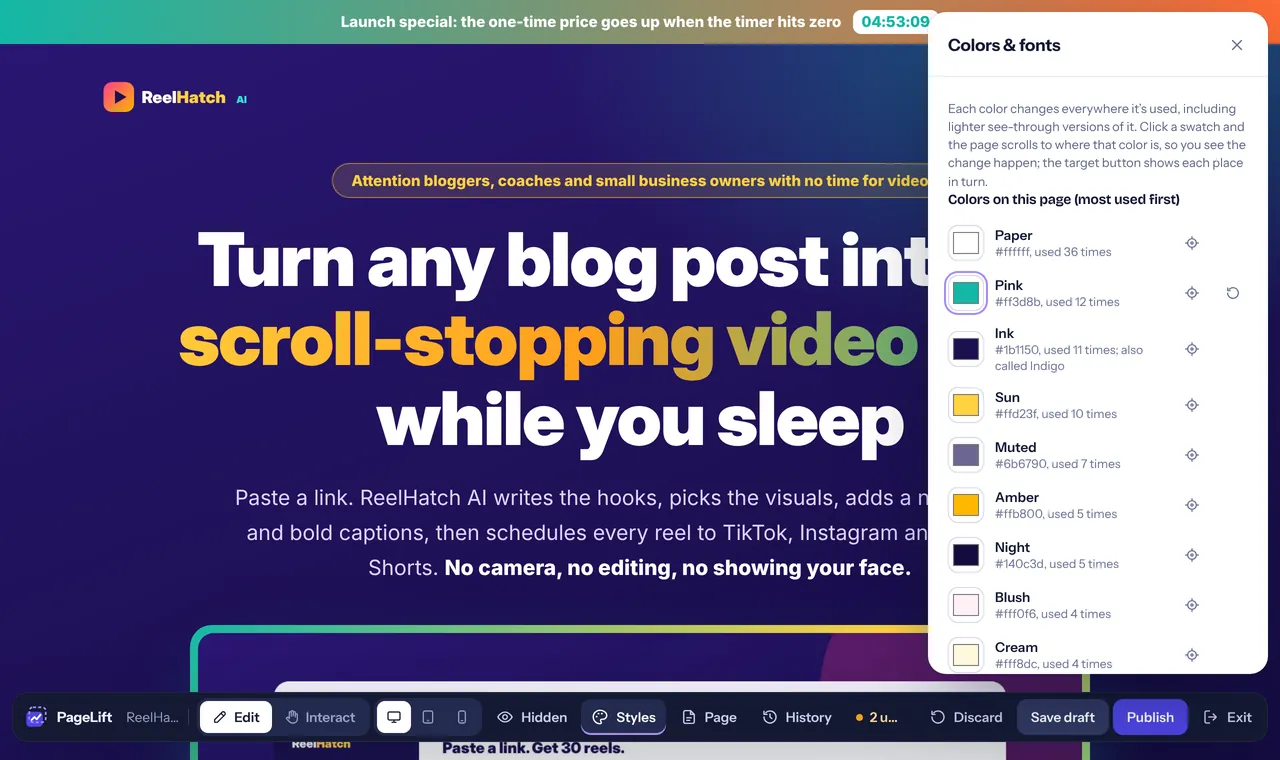This screenshot has height=760, width=1280.
Task: Switch to tablet preview
Action: click(x=428, y=717)
